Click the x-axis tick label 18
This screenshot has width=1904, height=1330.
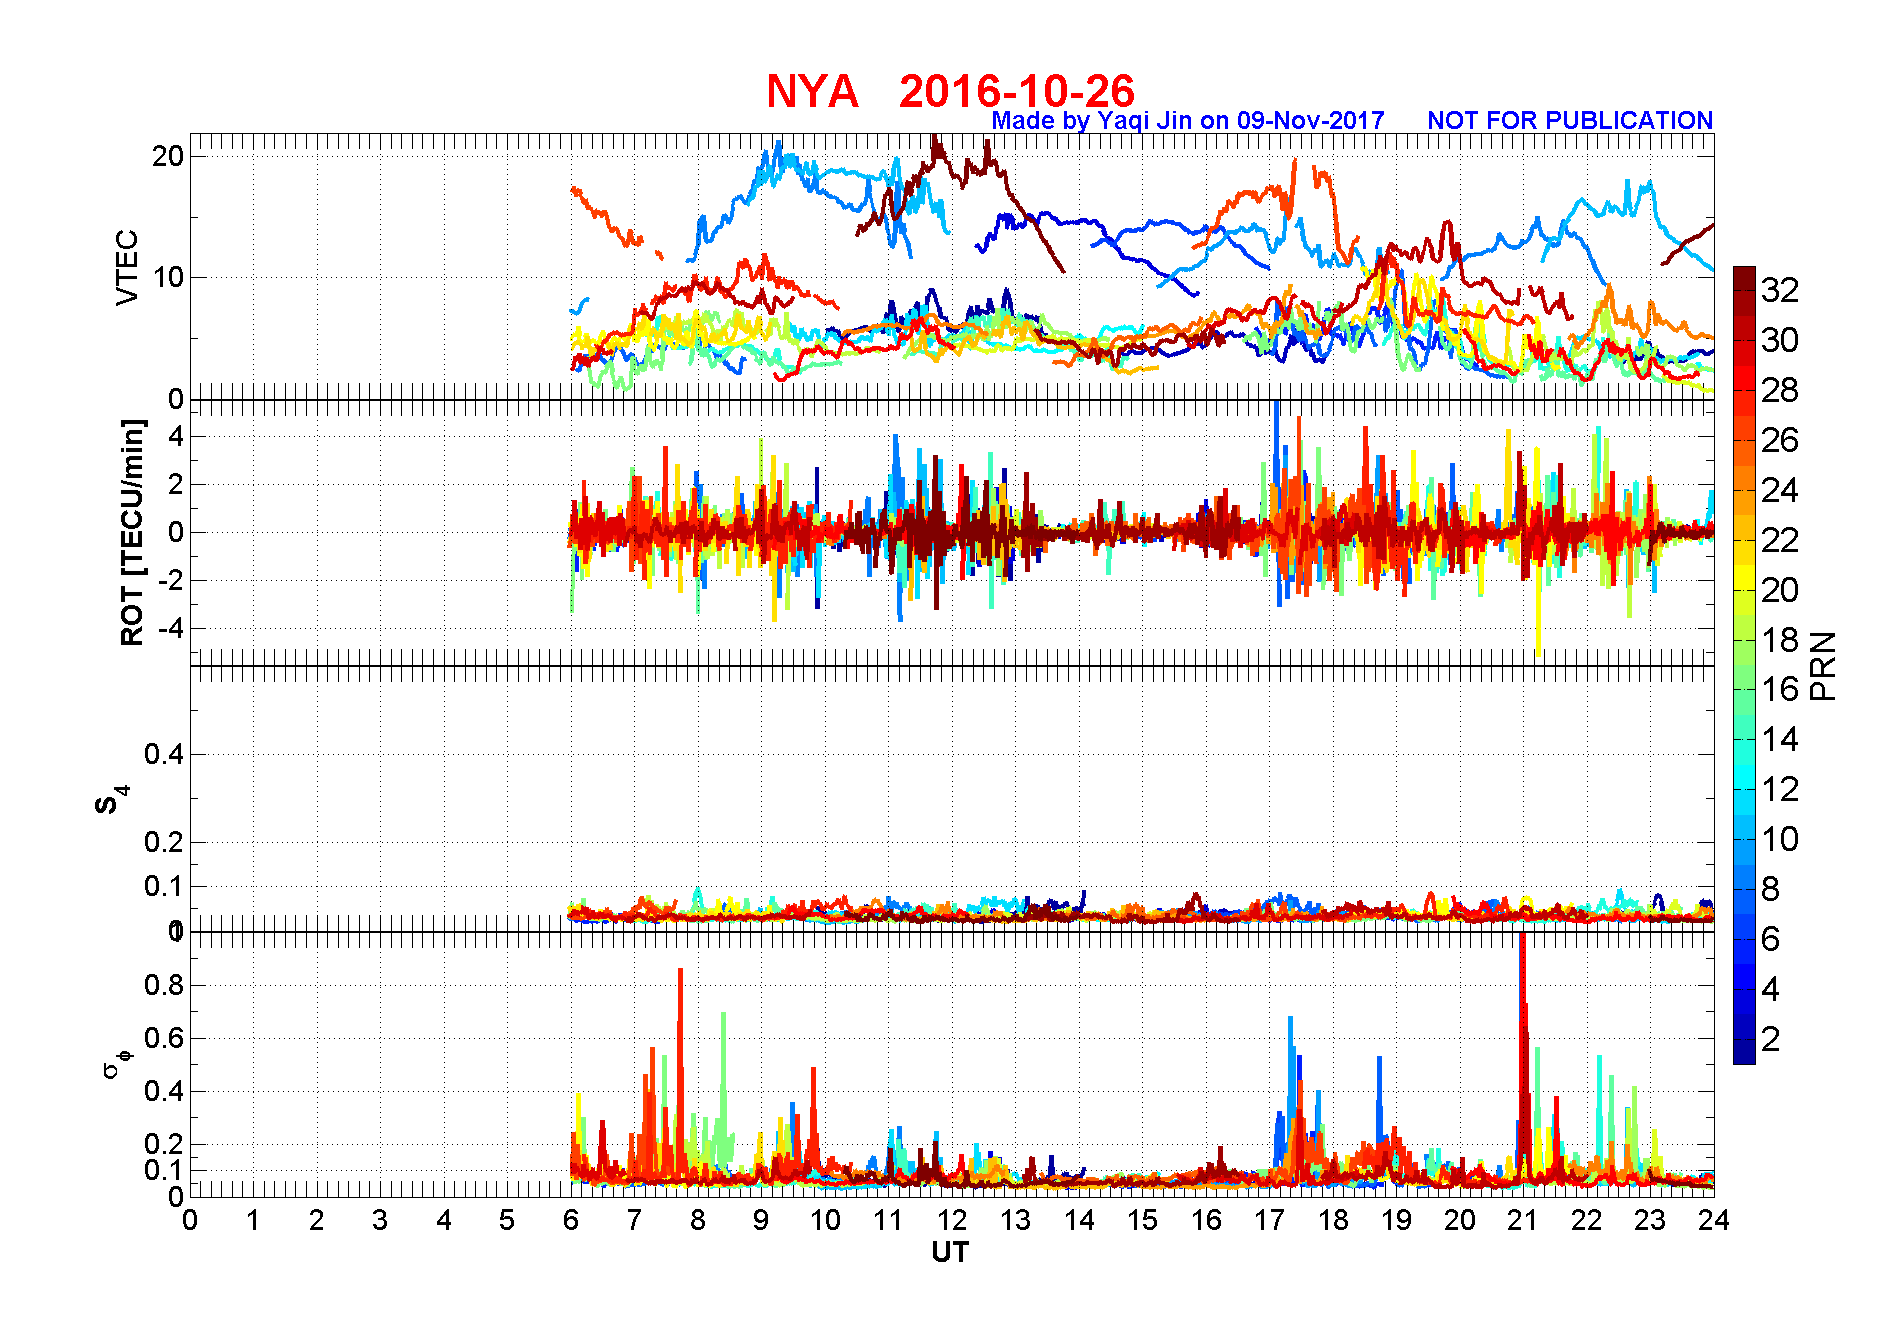(1333, 1221)
